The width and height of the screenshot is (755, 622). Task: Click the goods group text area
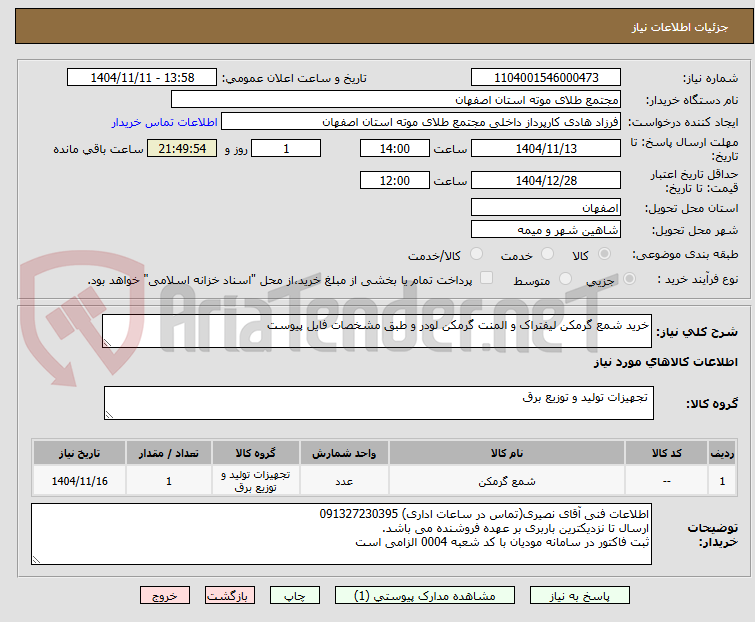tap(379, 403)
